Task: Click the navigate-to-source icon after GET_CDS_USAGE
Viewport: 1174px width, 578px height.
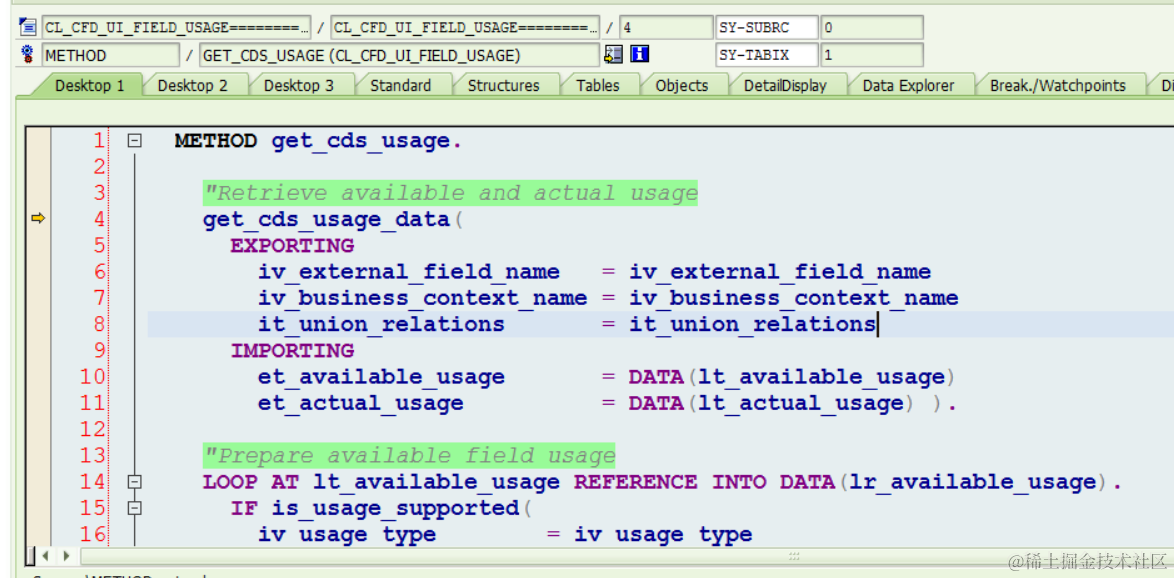Action: [x=613, y=55]
